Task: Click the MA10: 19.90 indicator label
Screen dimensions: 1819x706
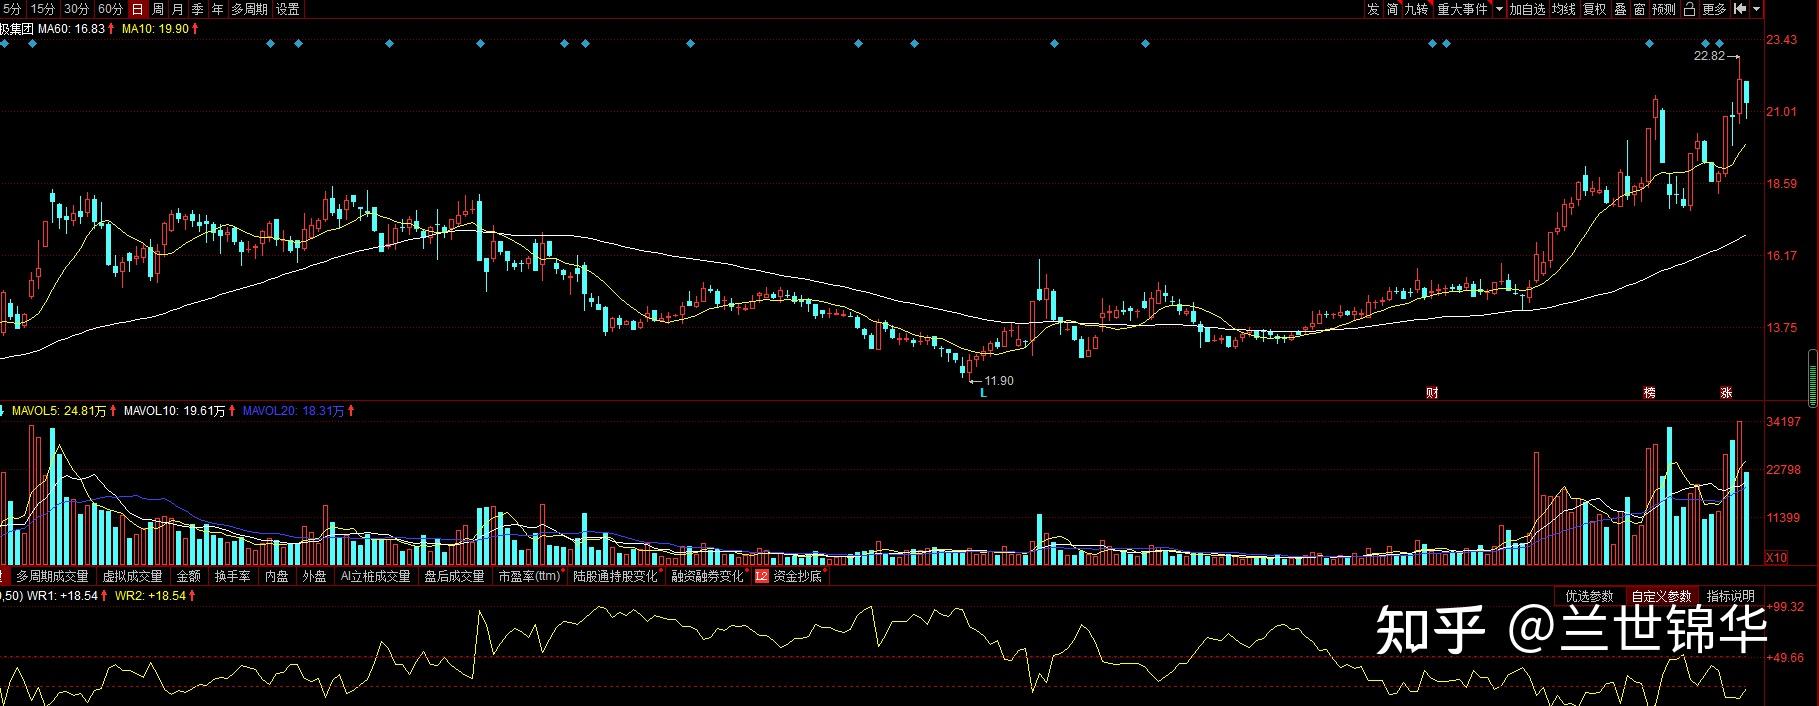Action: (155, 29)
